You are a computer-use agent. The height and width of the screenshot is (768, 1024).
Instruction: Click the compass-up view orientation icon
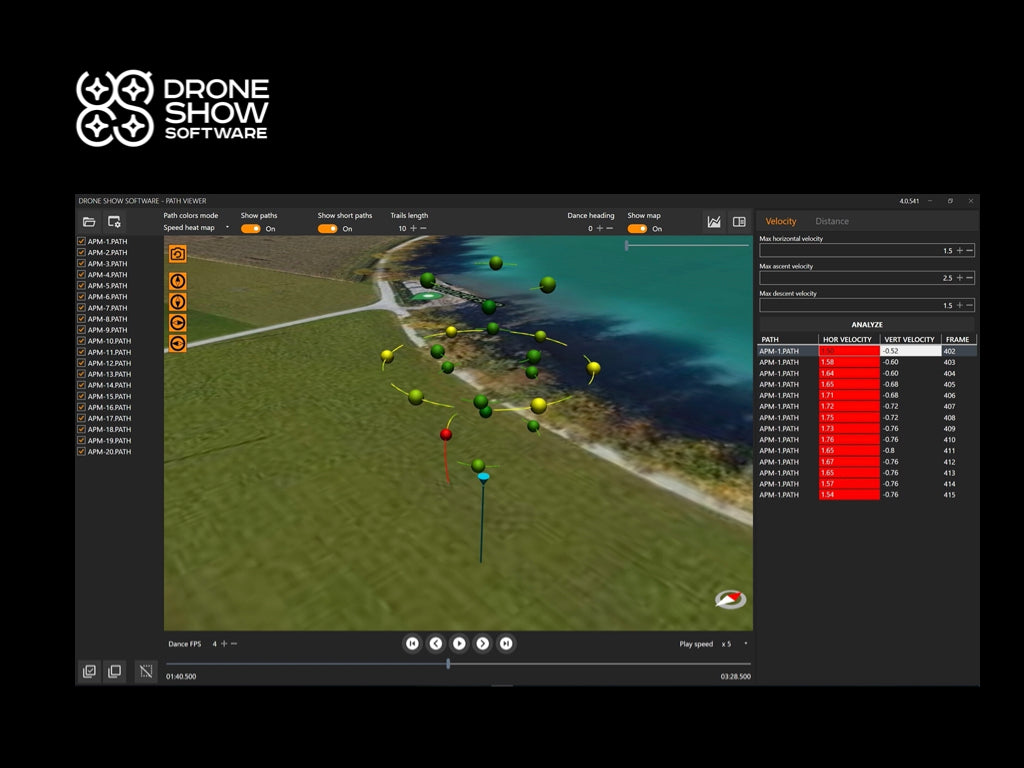pyautogui.click(x=178, y=281)
